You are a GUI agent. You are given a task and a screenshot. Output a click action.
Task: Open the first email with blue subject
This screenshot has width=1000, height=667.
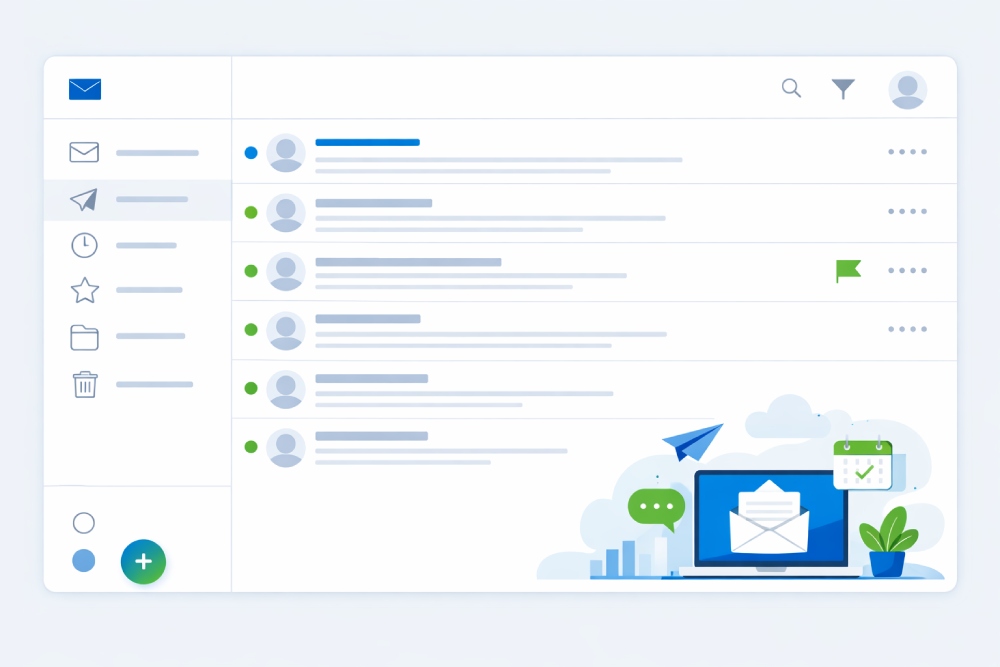point(367,143)
